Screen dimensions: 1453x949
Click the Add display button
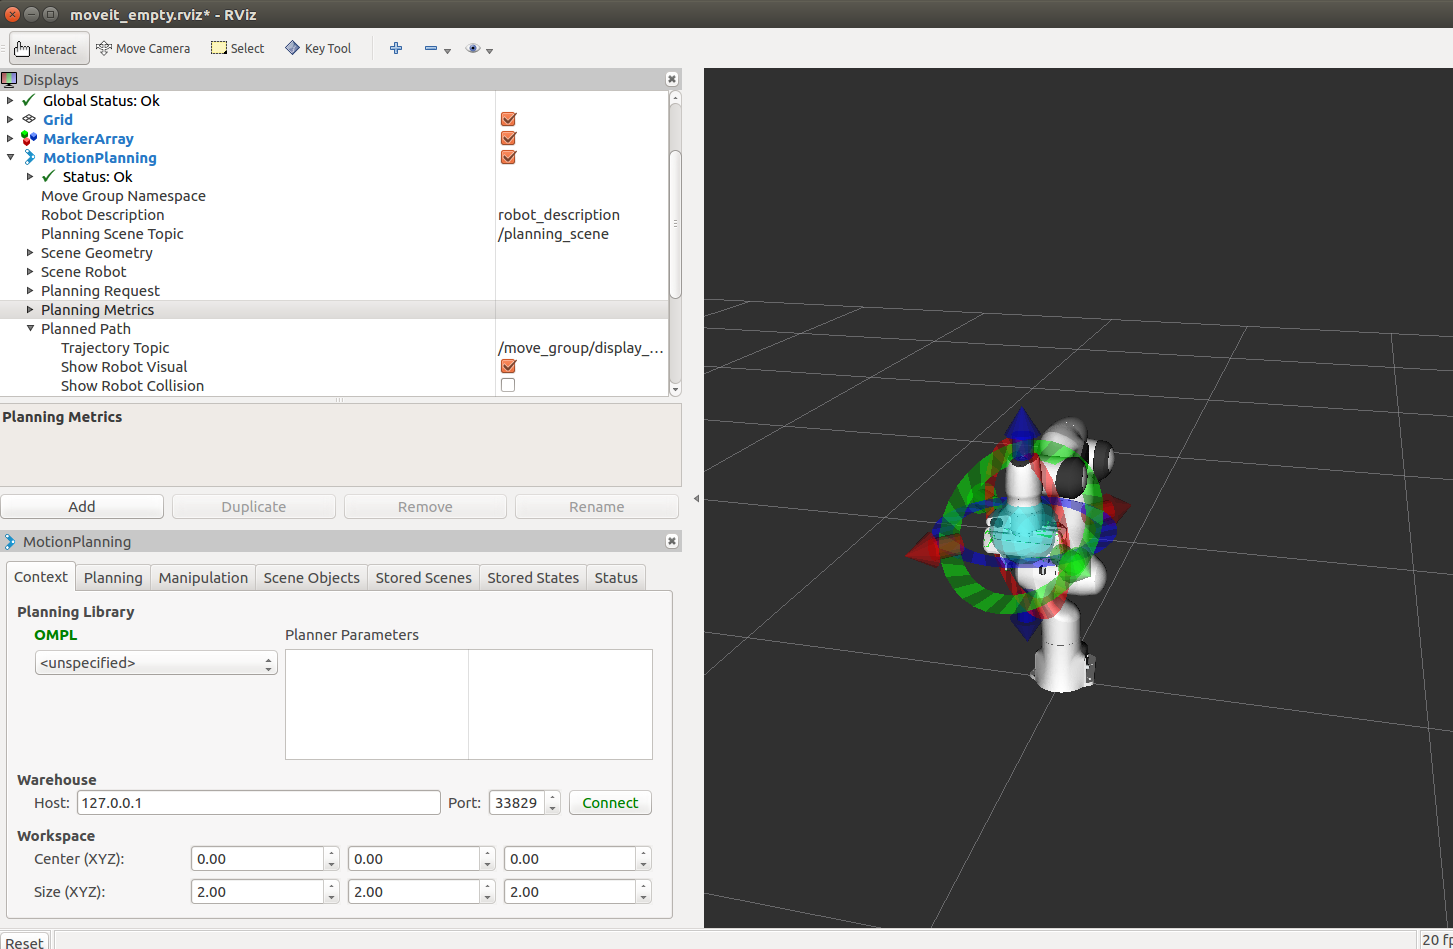82,507
